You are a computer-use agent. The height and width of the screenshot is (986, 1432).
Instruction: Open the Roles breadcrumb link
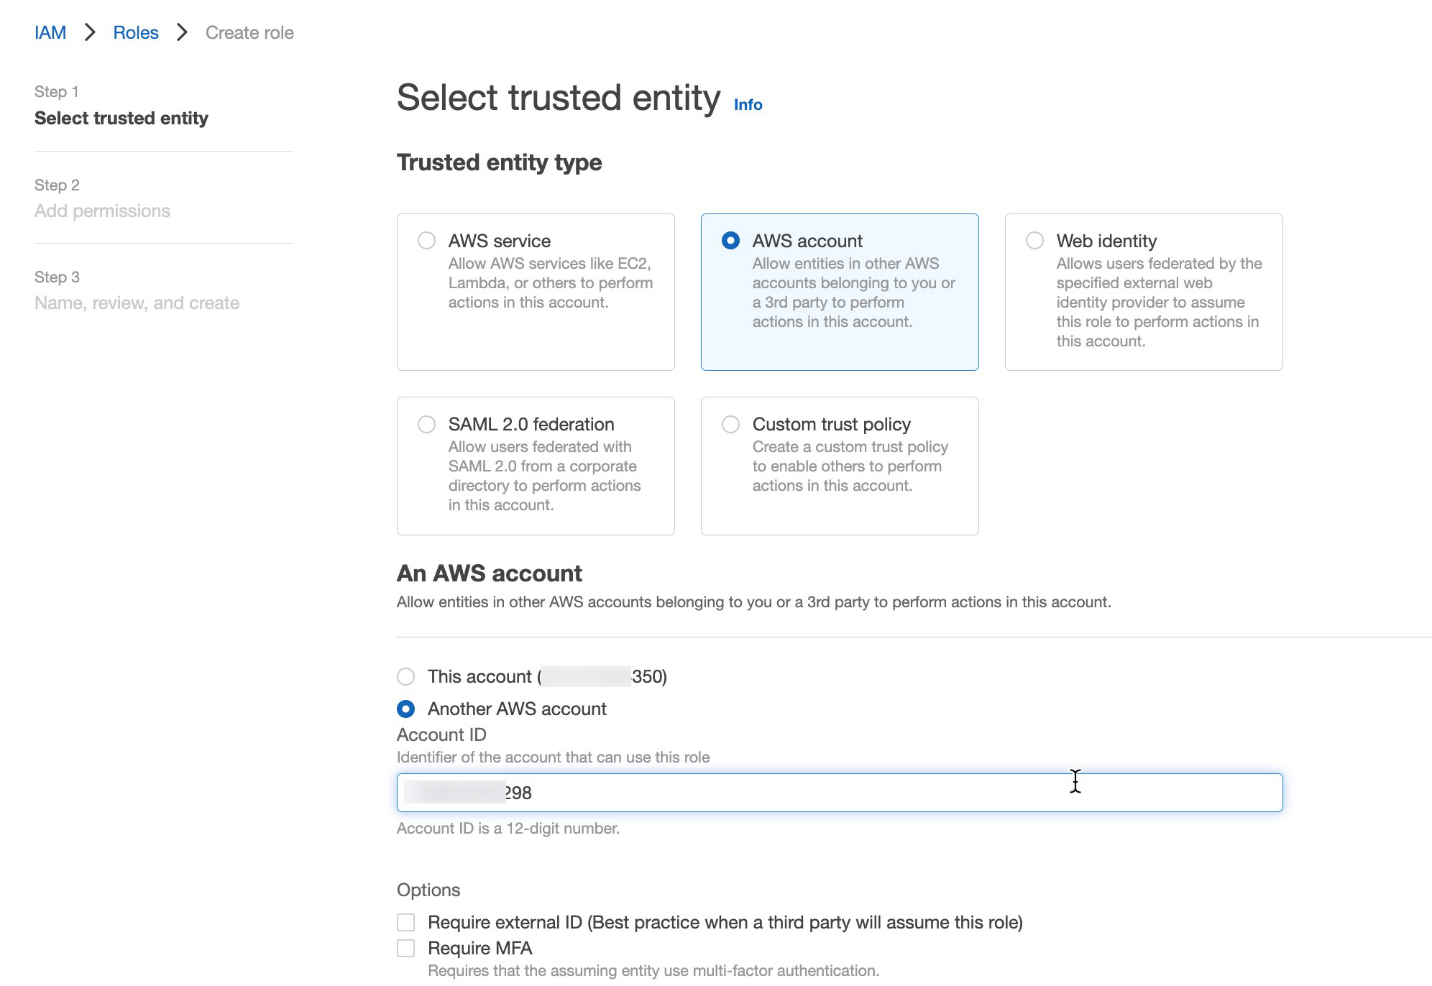pos(135,32)
